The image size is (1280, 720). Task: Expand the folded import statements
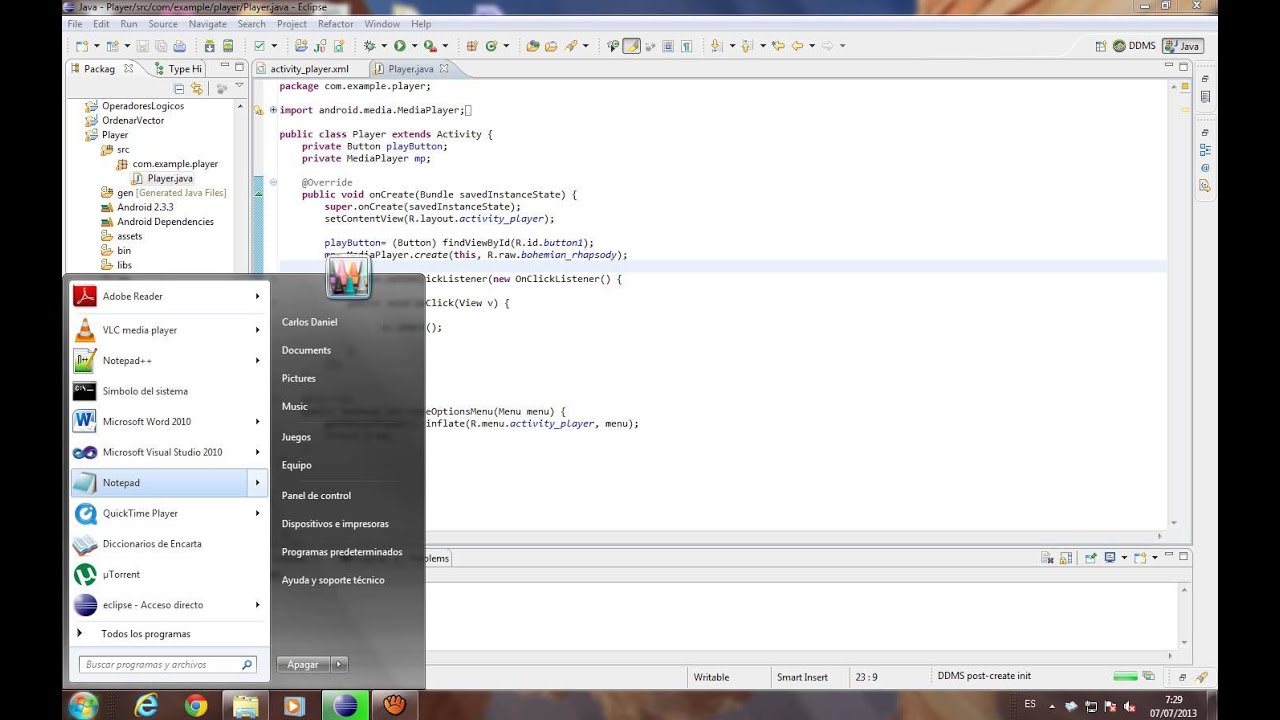(x=273, y=110)
